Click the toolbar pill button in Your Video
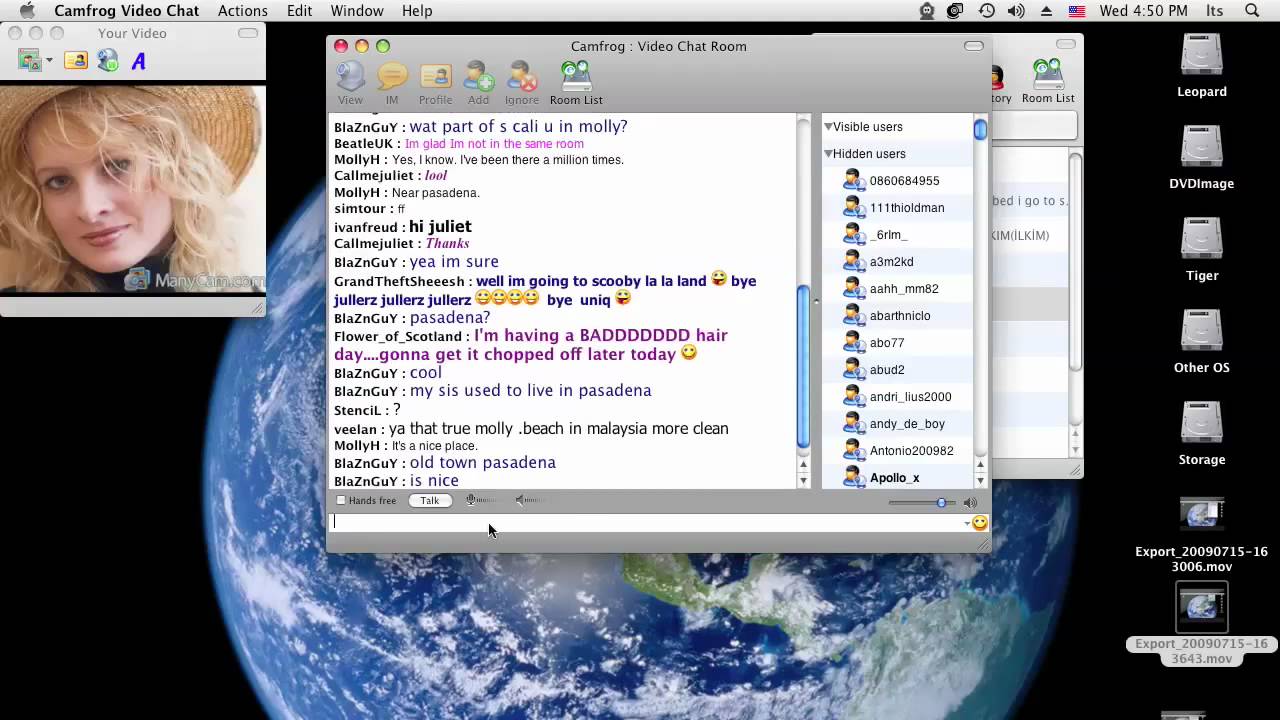The image size is (1280, 720). pyautogui.click(x=247, y=33)
